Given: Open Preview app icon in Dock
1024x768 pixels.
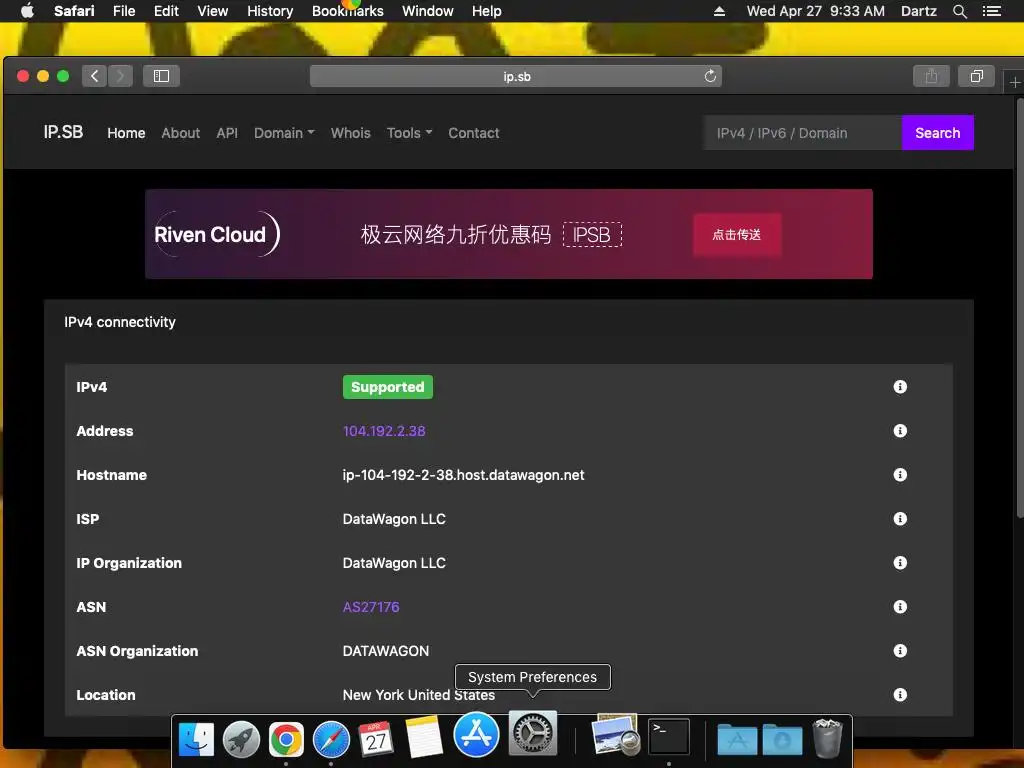Looking at the screenshot, I should 615,735.
